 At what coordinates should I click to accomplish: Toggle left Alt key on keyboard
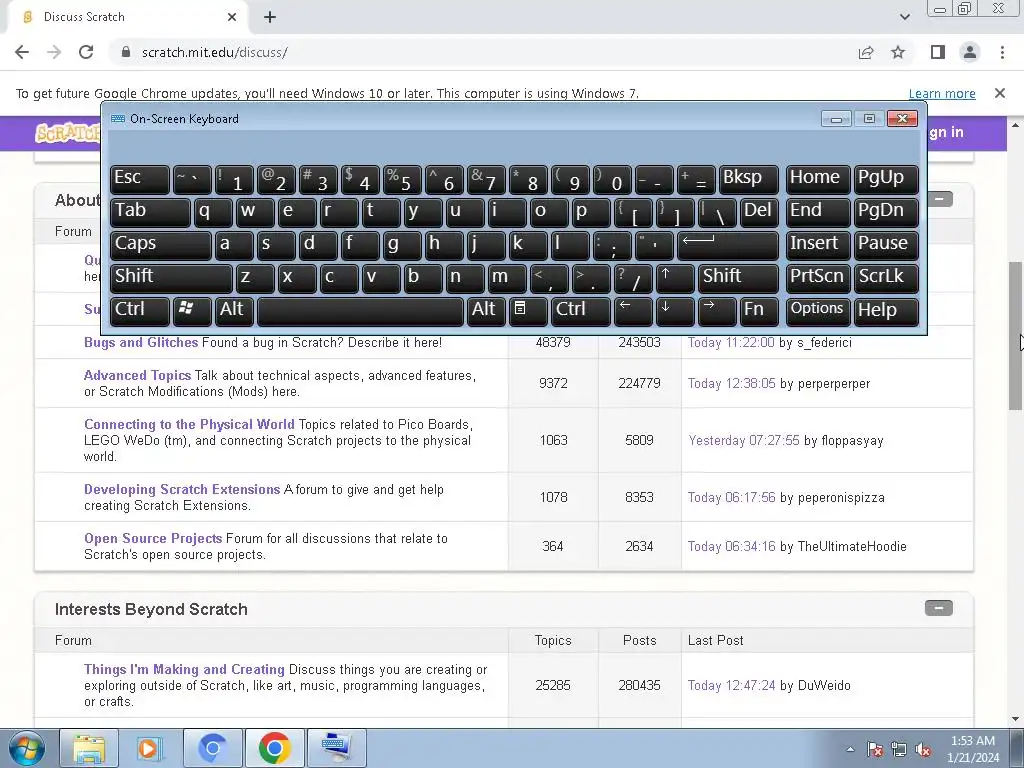tap(234, 310)
